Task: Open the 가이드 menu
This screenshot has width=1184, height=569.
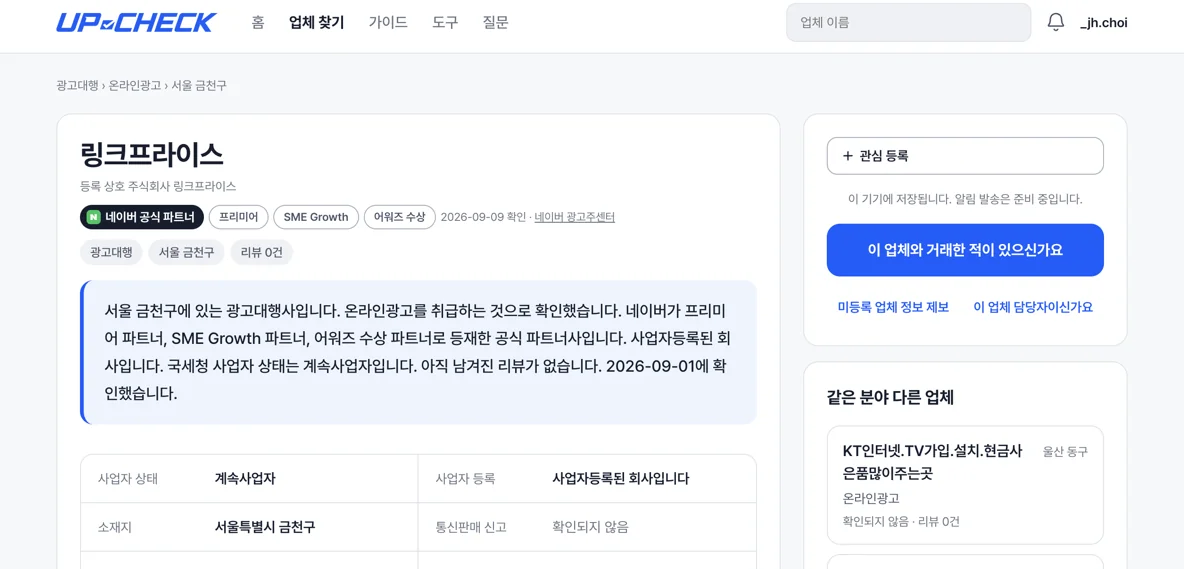Action: click(x=388, y=23)
